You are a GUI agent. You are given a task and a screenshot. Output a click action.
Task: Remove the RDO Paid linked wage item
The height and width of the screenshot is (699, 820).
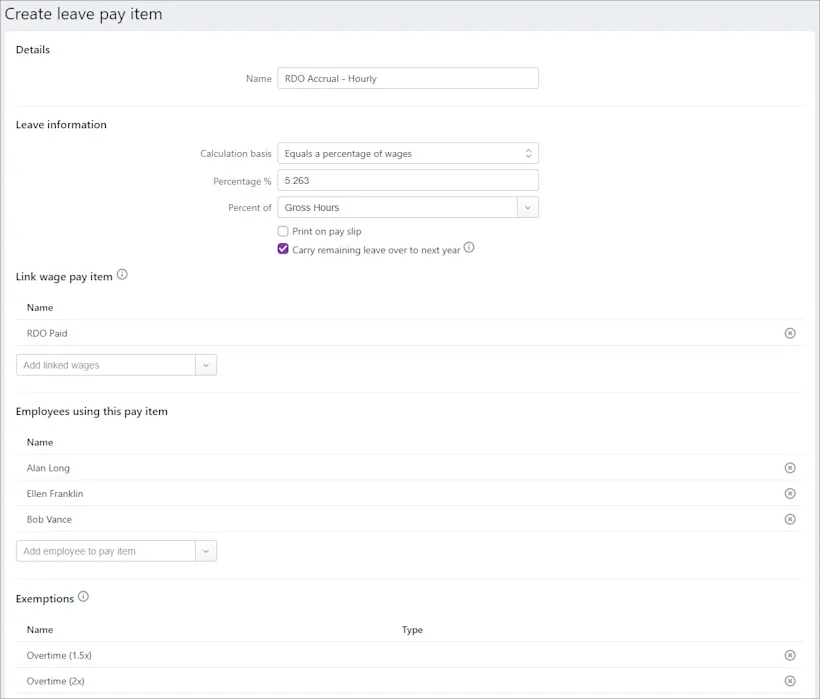[x=790, y=333]
